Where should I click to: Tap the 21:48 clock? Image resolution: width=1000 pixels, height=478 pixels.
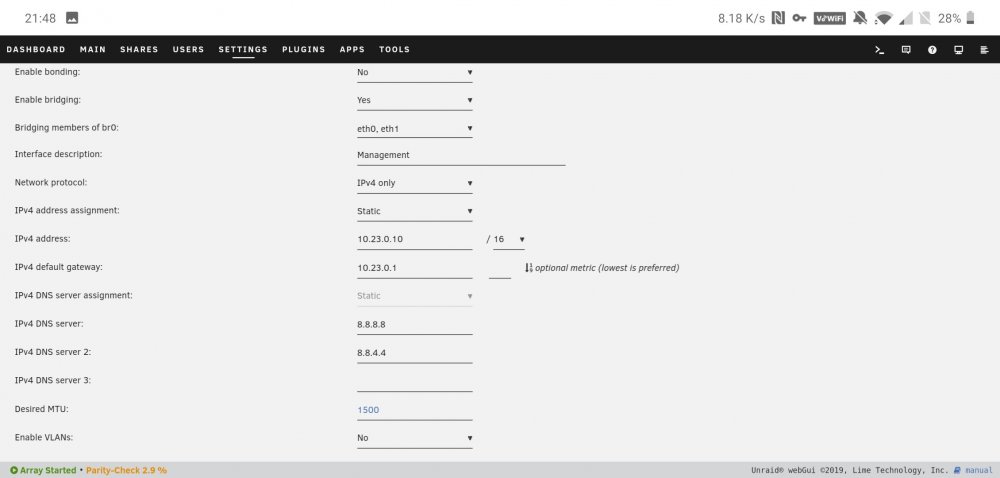[x=40, y=18]
